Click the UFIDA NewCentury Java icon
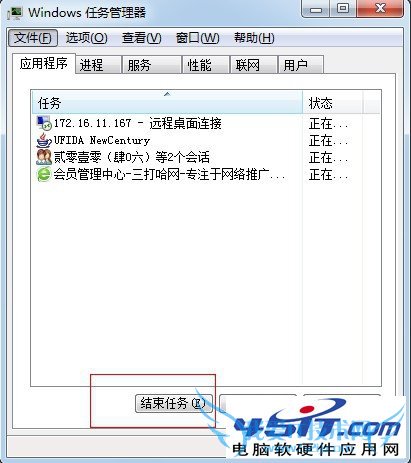 [x=44, y=140]
